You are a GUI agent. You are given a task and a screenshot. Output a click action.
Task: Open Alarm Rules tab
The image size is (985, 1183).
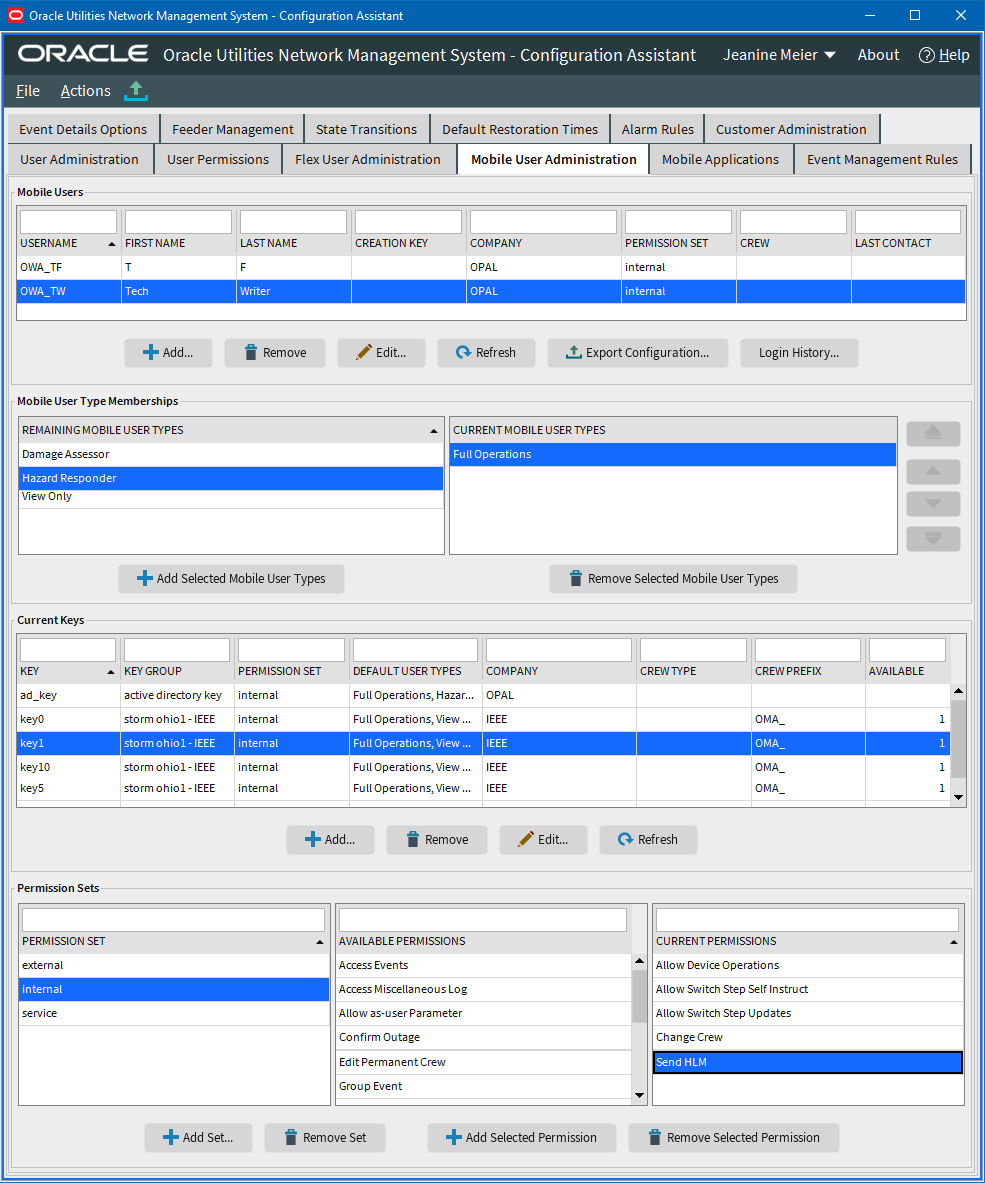[658, 129]
